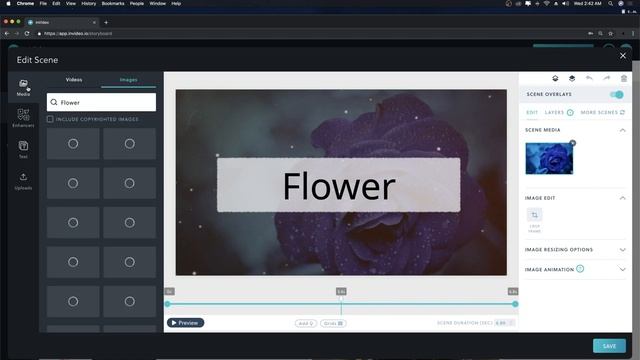640x360 pixels.
Task: Click the More Scenes refresh icon
Action: tap(622, 112)
